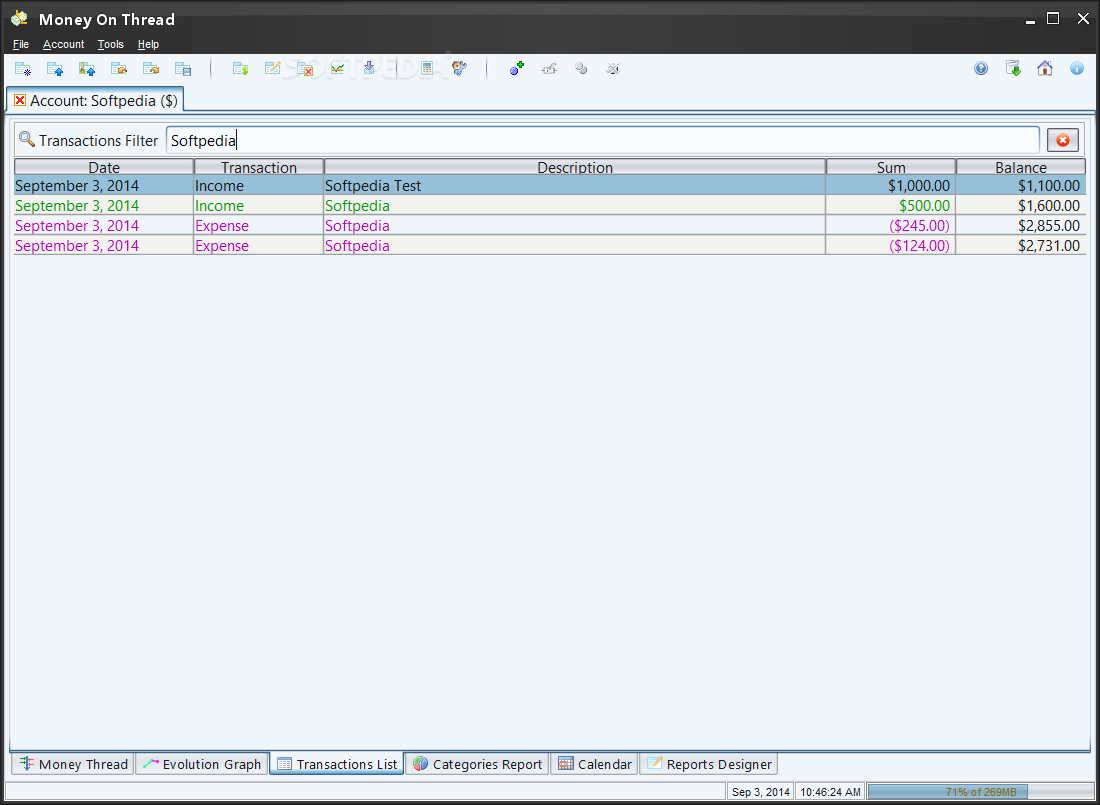1100x805 pixels.
Task: Select the $1,000.00 sum cell
Action: pos(891,186)
